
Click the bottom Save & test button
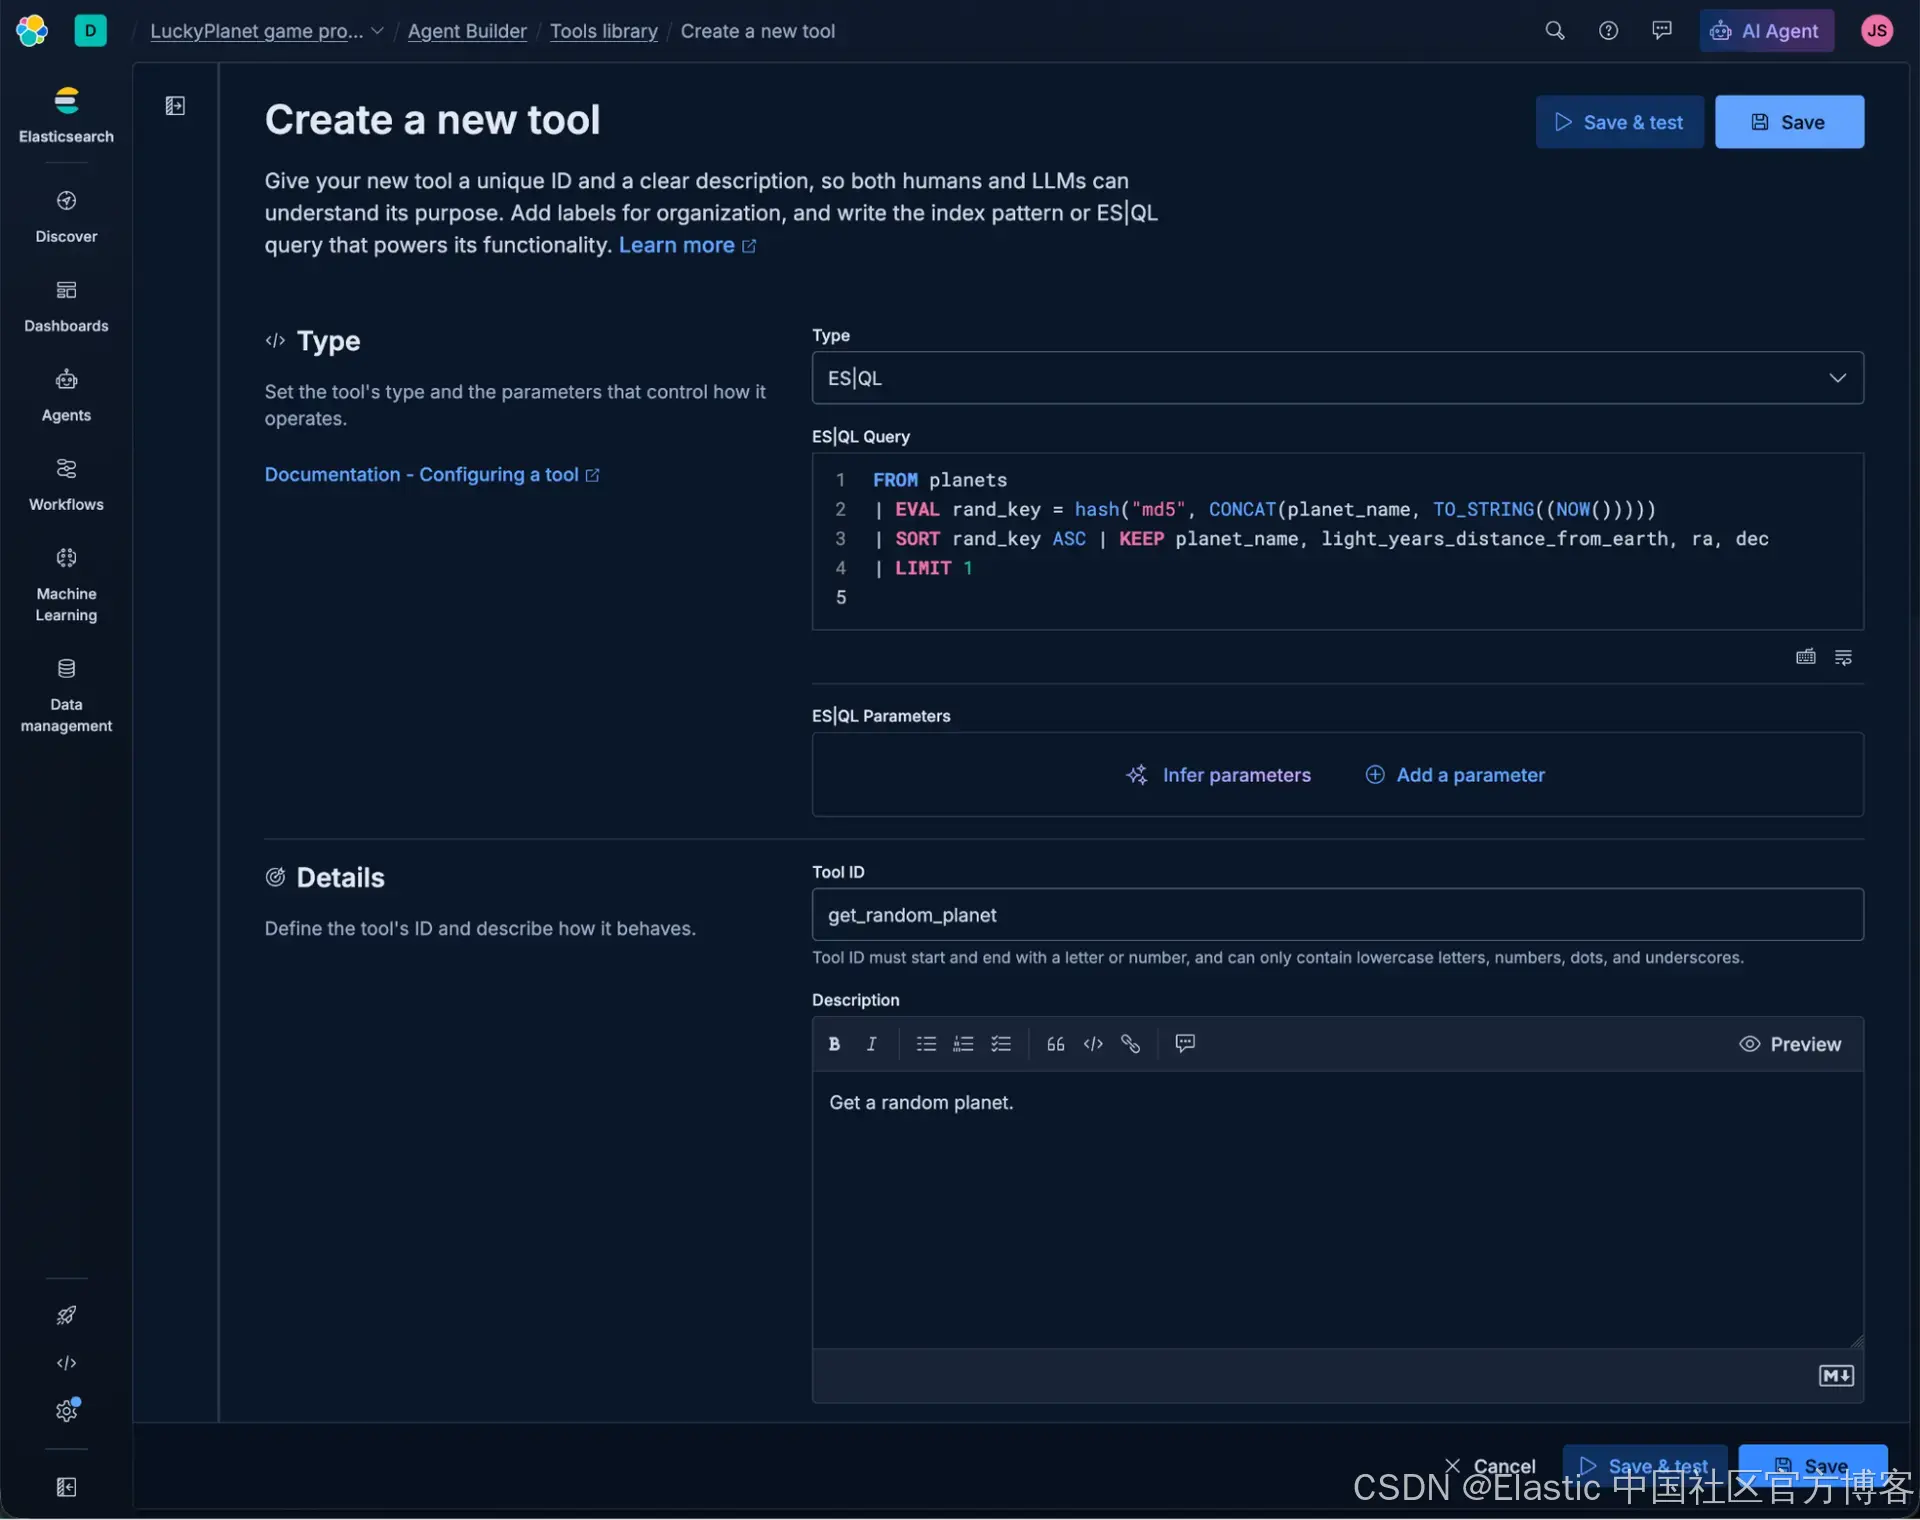[1645, 1466]
